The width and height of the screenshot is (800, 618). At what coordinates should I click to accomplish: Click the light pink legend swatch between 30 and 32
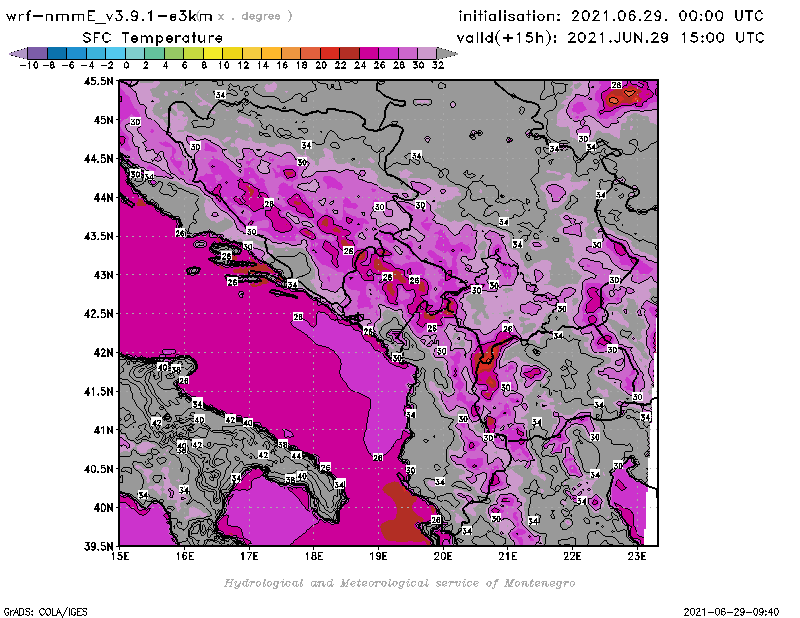[x=427, y=54]
